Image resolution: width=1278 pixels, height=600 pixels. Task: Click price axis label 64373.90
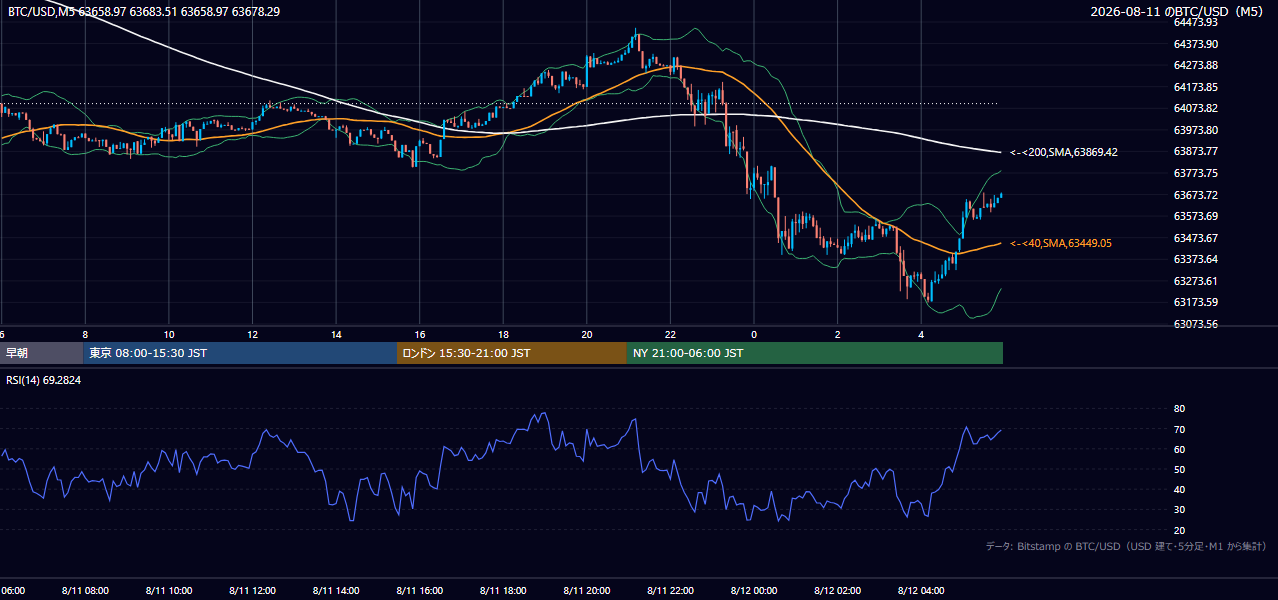click(1195, 44)
